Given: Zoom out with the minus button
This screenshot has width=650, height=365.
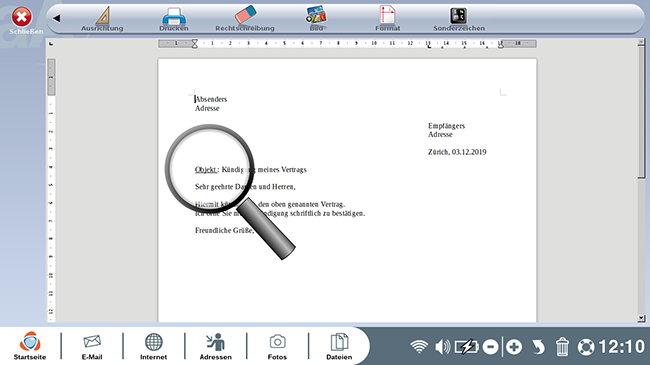Looking at the screenshot, I should (490, 347).
